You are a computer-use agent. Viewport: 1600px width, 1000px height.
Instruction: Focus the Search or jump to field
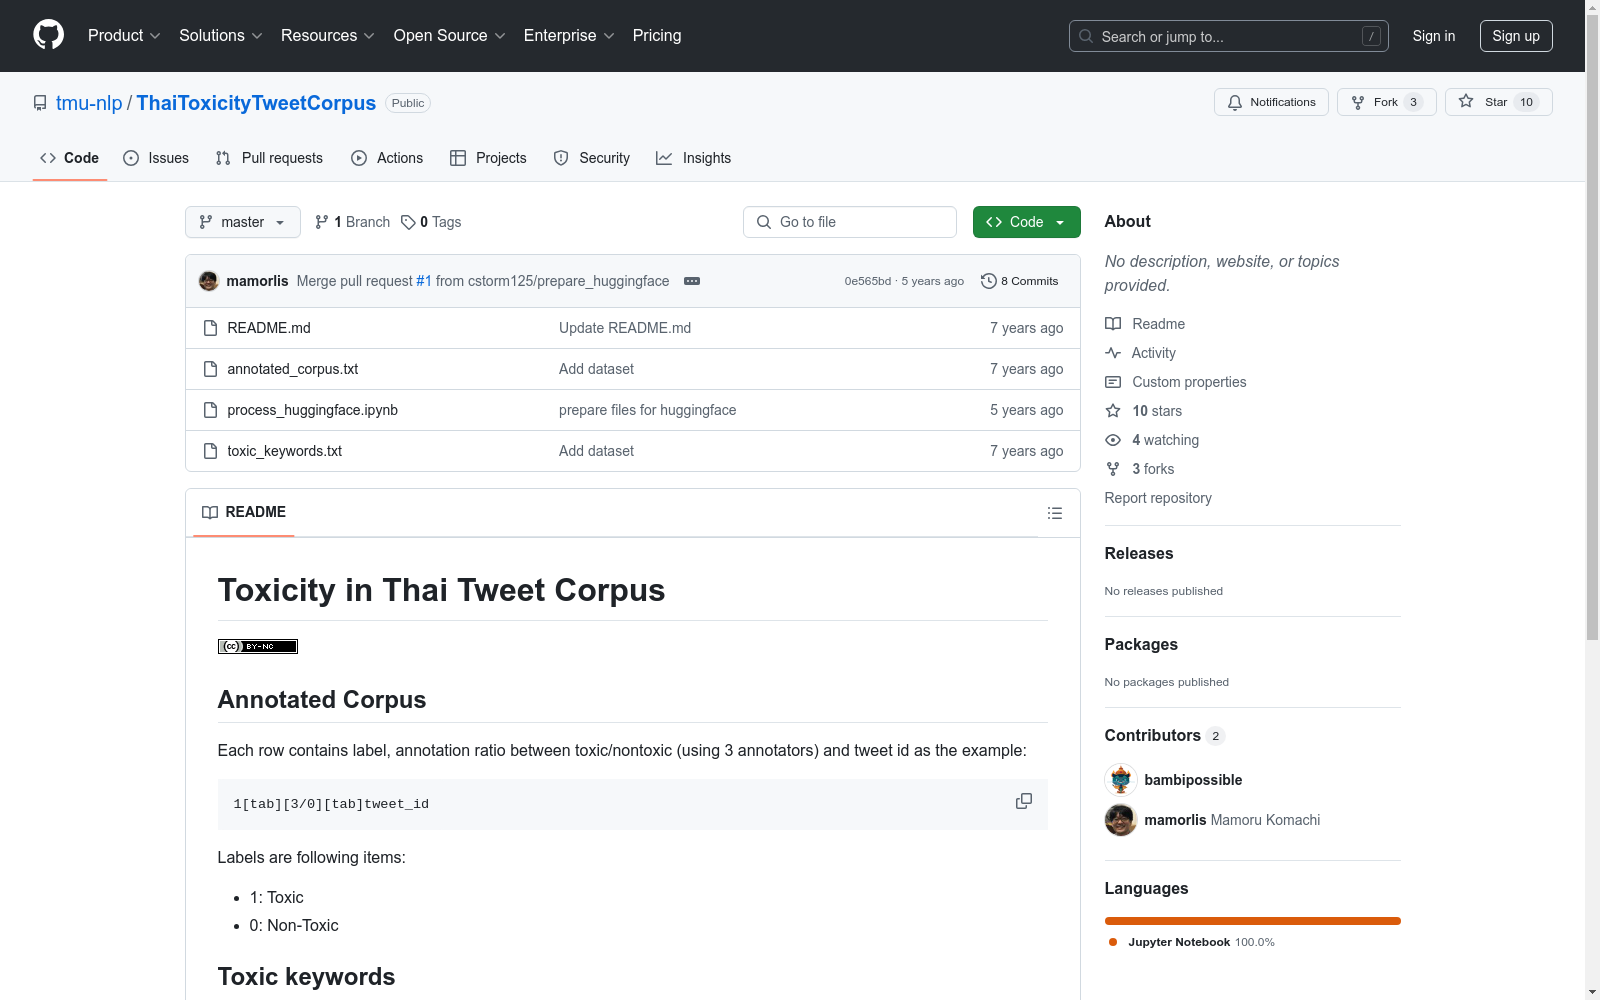[1229, 36]
